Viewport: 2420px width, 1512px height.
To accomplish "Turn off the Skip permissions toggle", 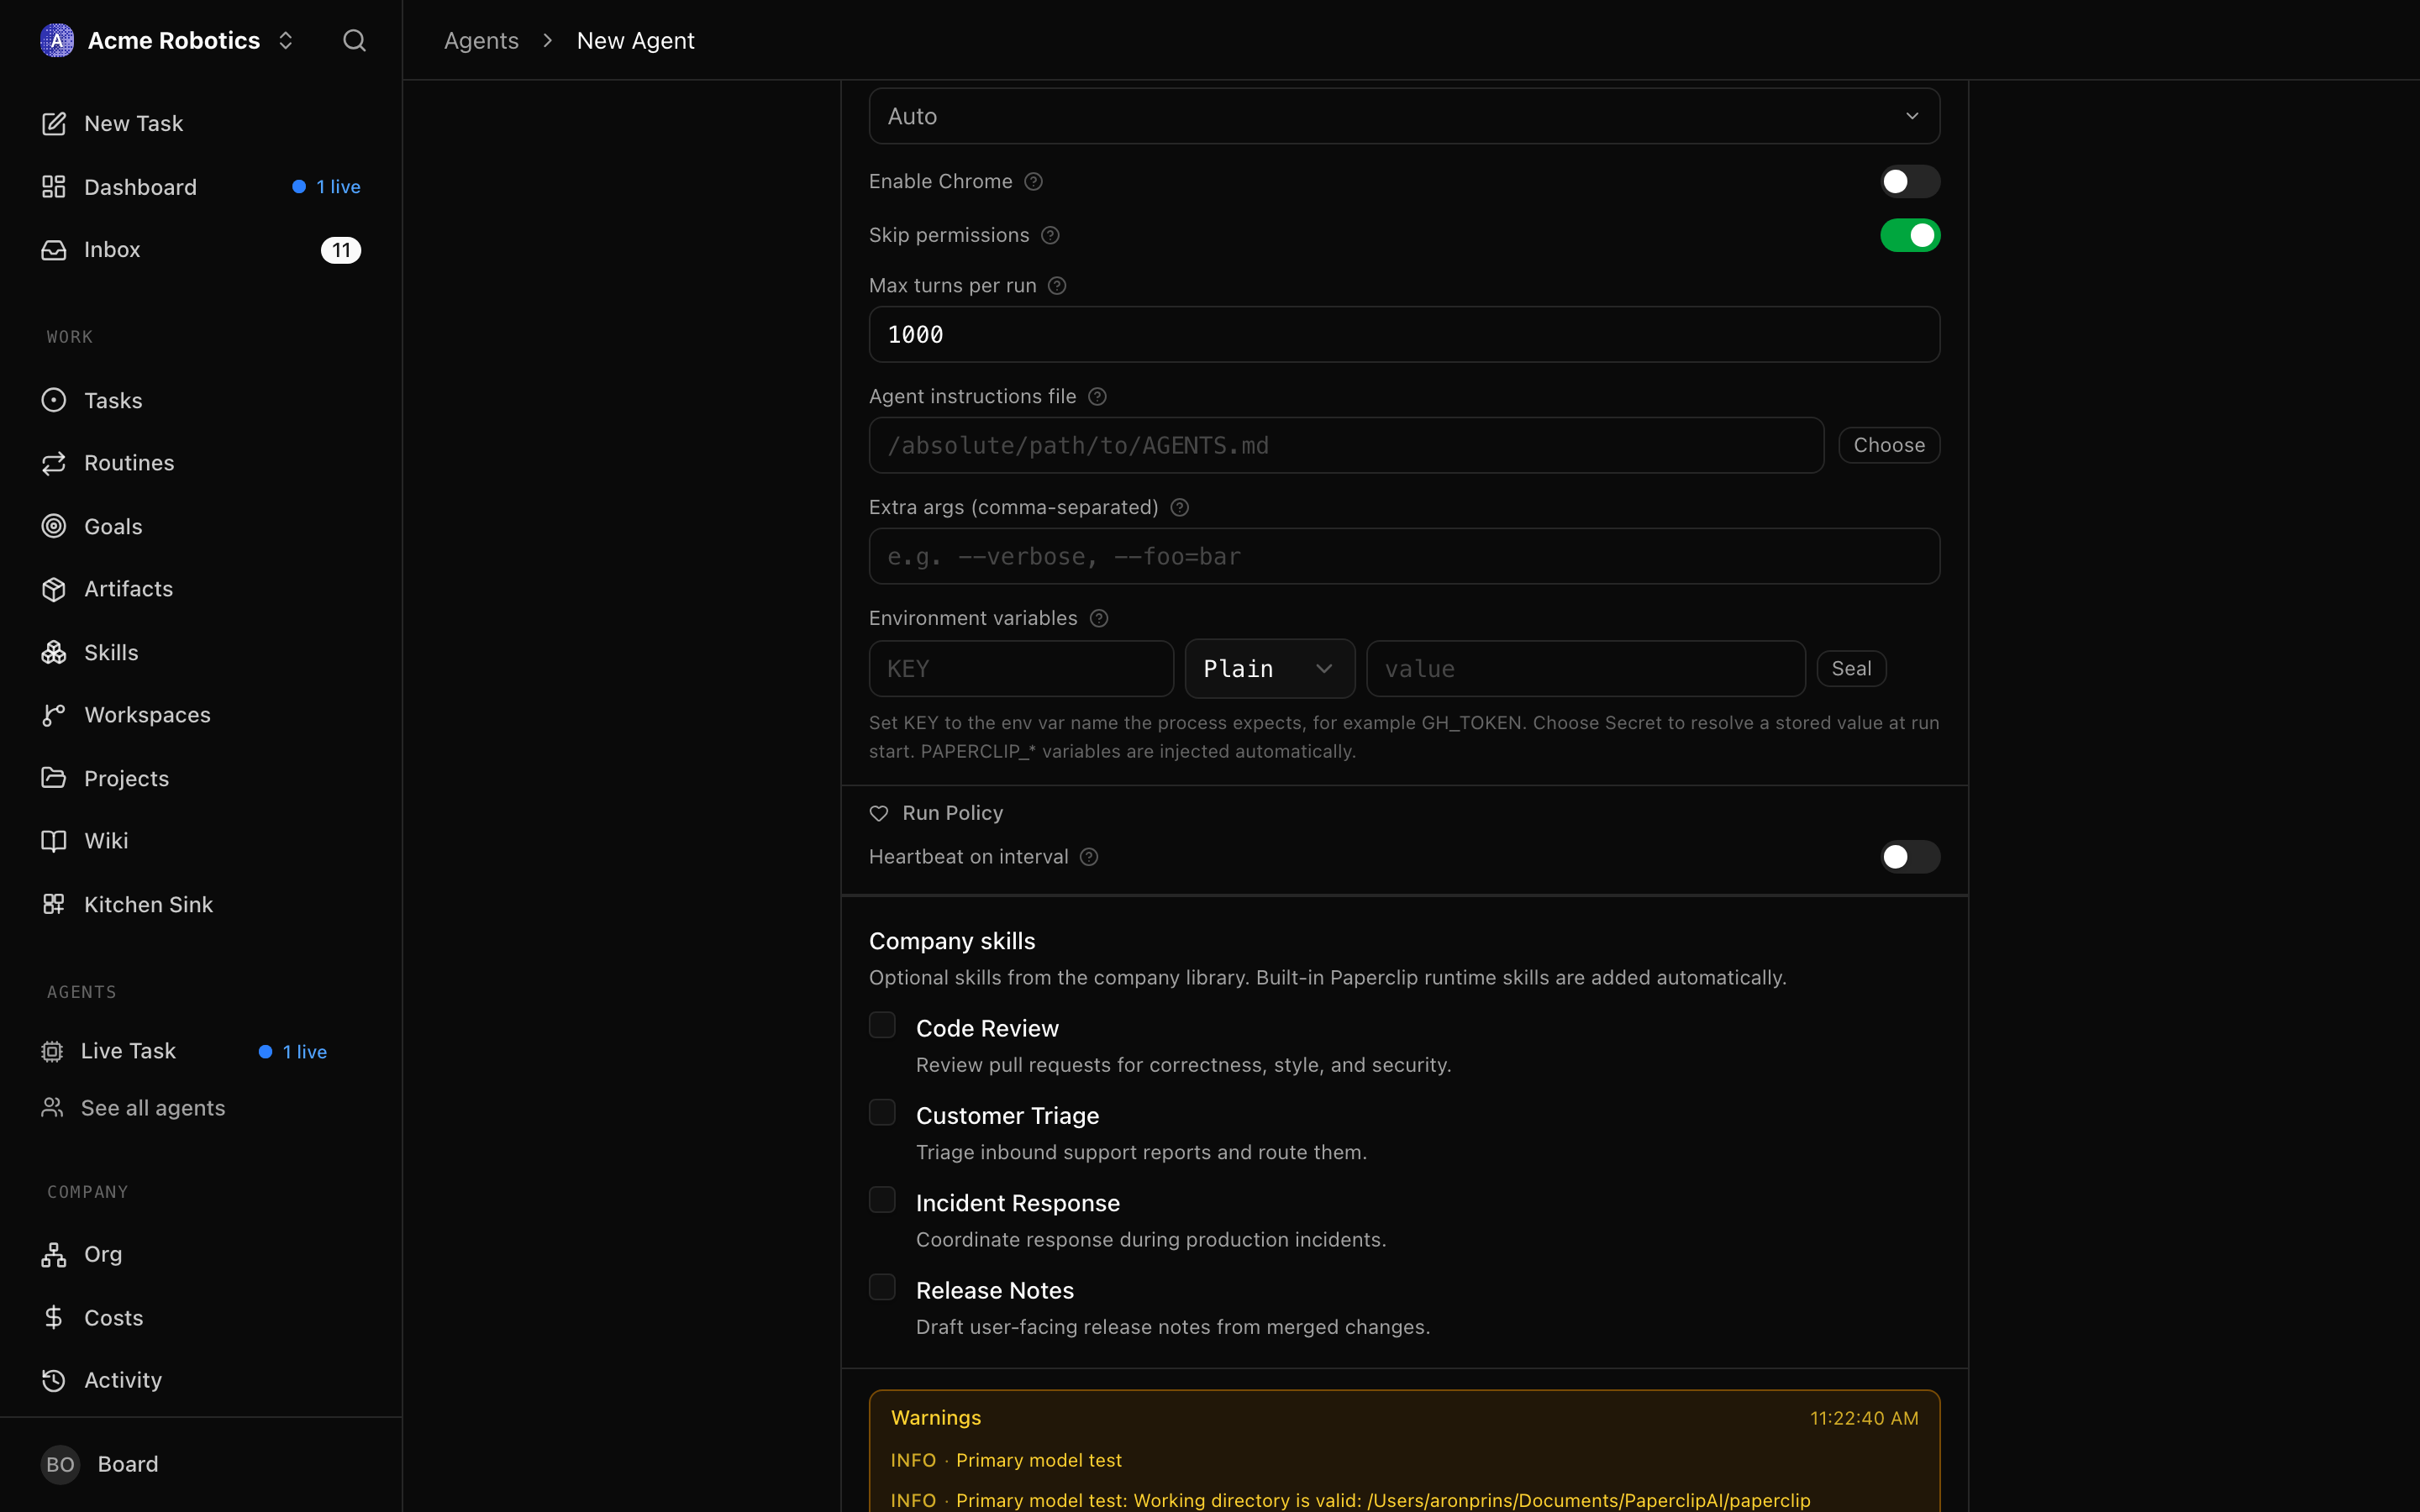I will click(1910, 235).
